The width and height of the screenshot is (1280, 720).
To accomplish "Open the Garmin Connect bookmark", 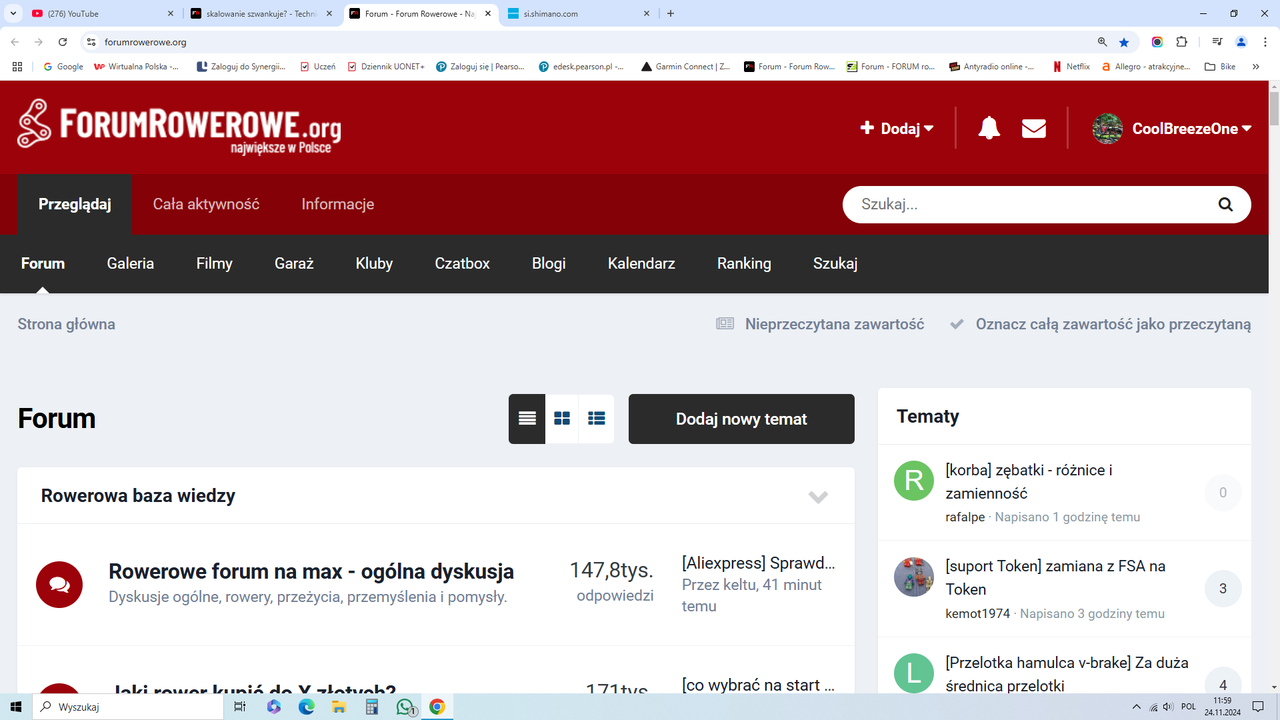I will pyautogui.click(x=686, y=67).
